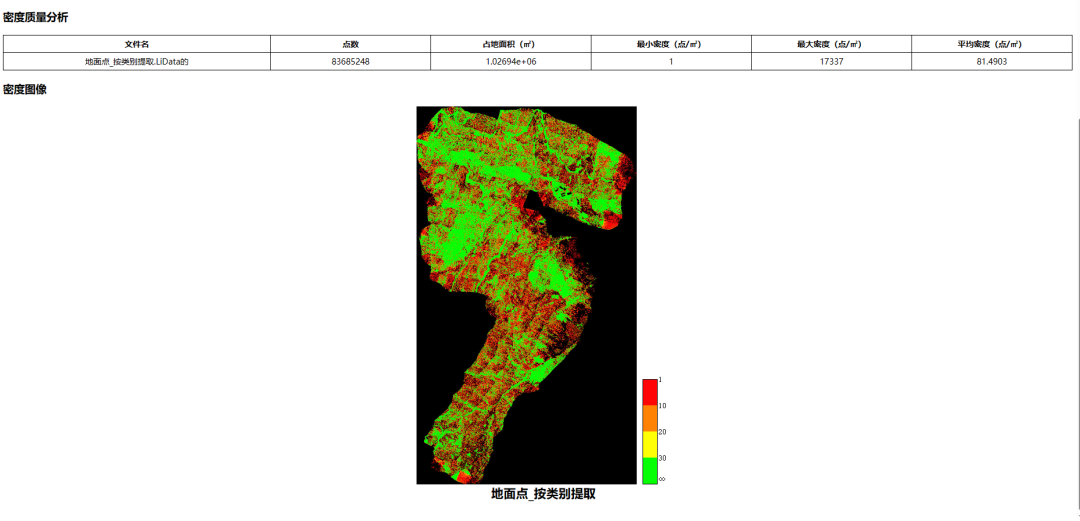The height and width of the screenshot is (521, 1080).
Task: Click the 密度质量分析 heading
Action: coord(36,17)
